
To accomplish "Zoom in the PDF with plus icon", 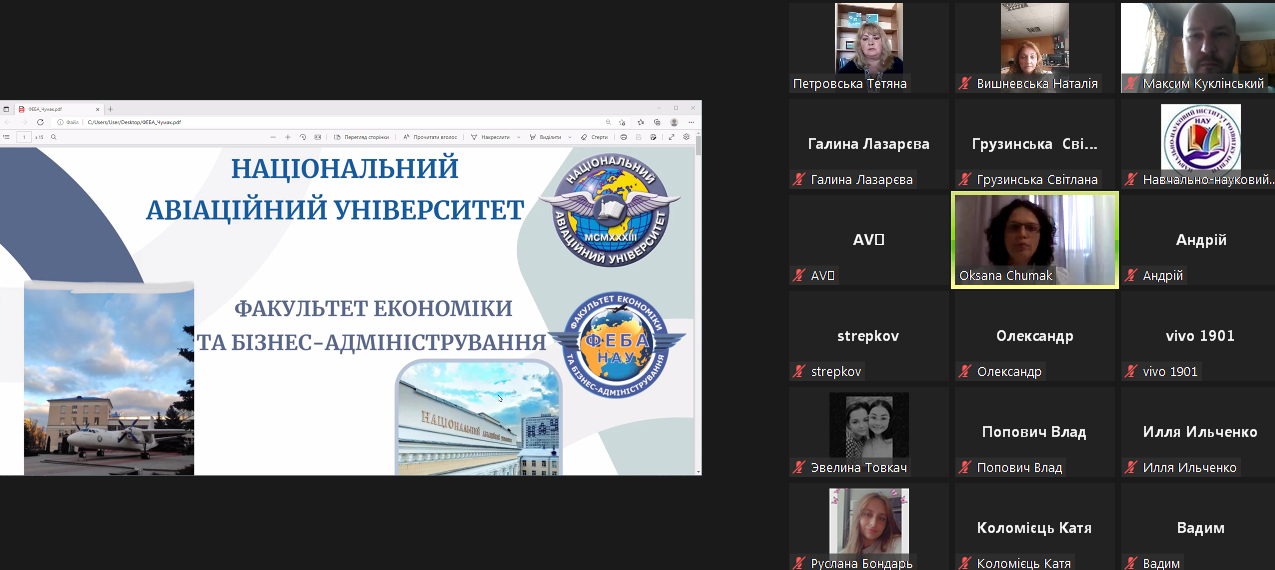I will pos(288,137).
